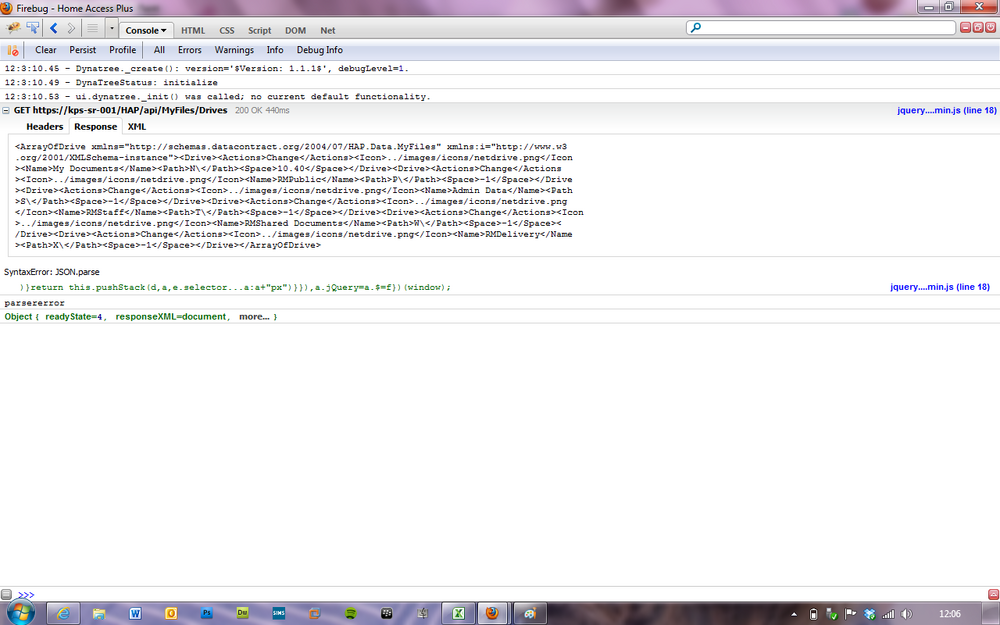This screenshot has width=1000, height=625.
Task: Filter console to Errors only
Action: [x=189, y=50]
